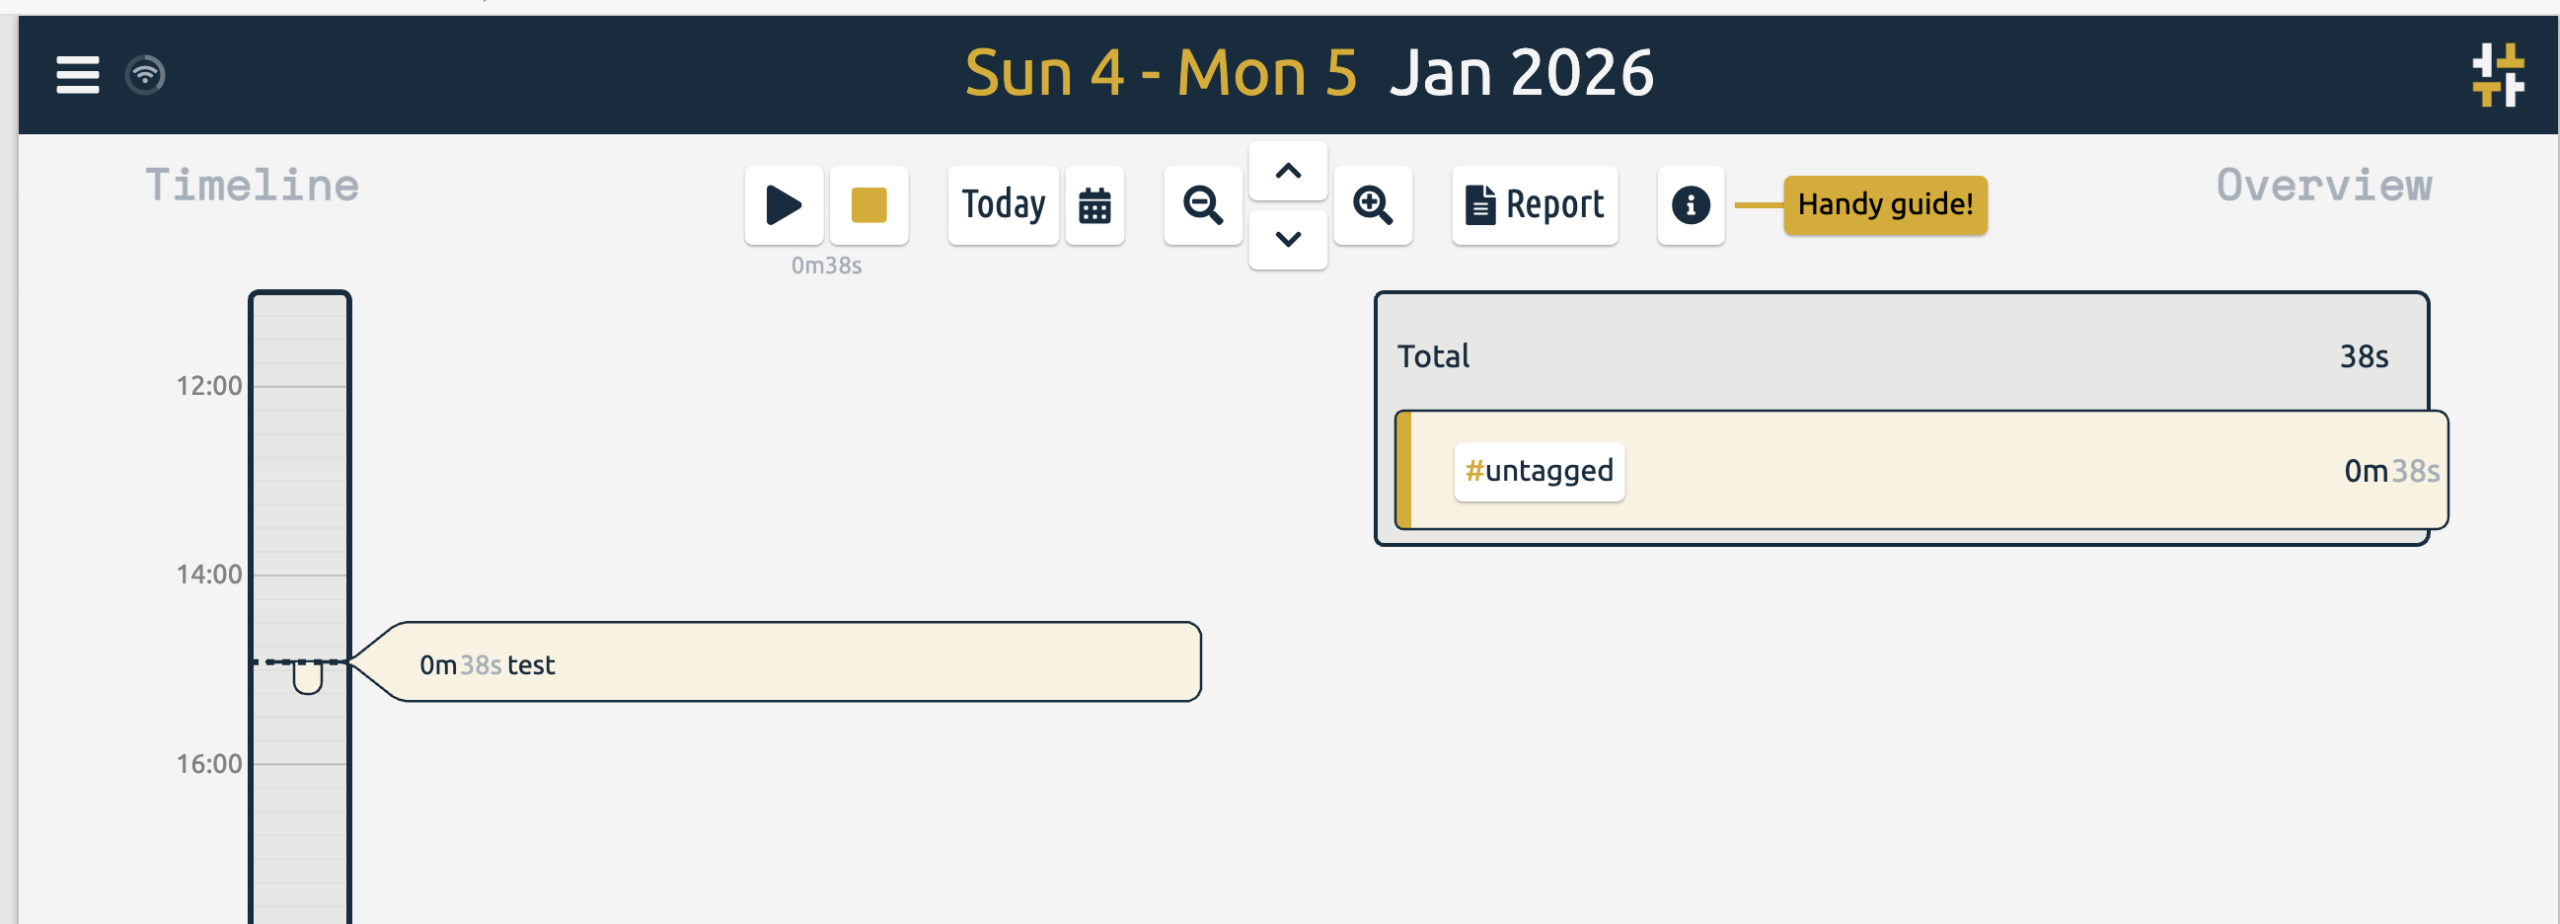2560x924 pixels.
Task: Click the Total row in Overview
Action: [1900, 356]
